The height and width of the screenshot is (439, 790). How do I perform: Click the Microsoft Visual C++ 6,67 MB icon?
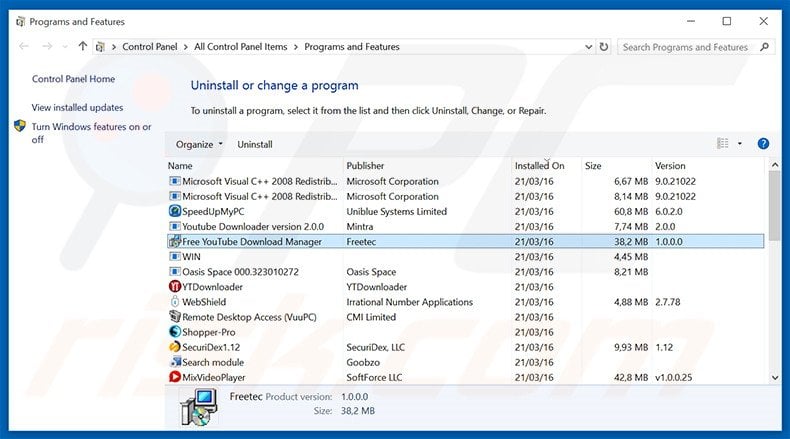click(174, 181)
